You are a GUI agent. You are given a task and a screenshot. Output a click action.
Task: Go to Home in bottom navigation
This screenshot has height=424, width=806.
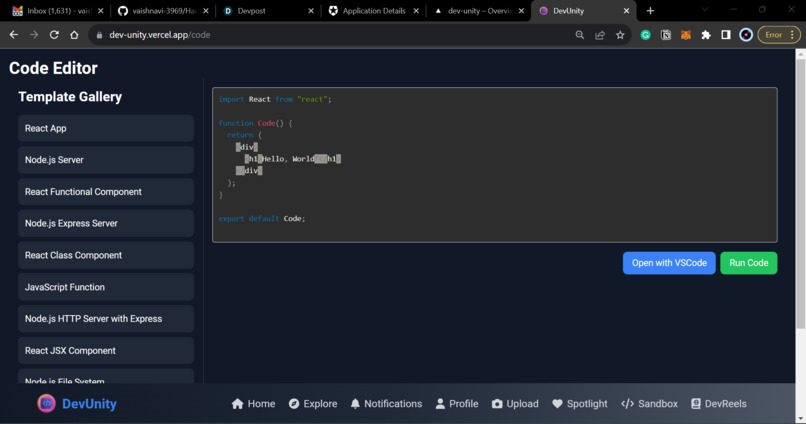pos(253,404)
